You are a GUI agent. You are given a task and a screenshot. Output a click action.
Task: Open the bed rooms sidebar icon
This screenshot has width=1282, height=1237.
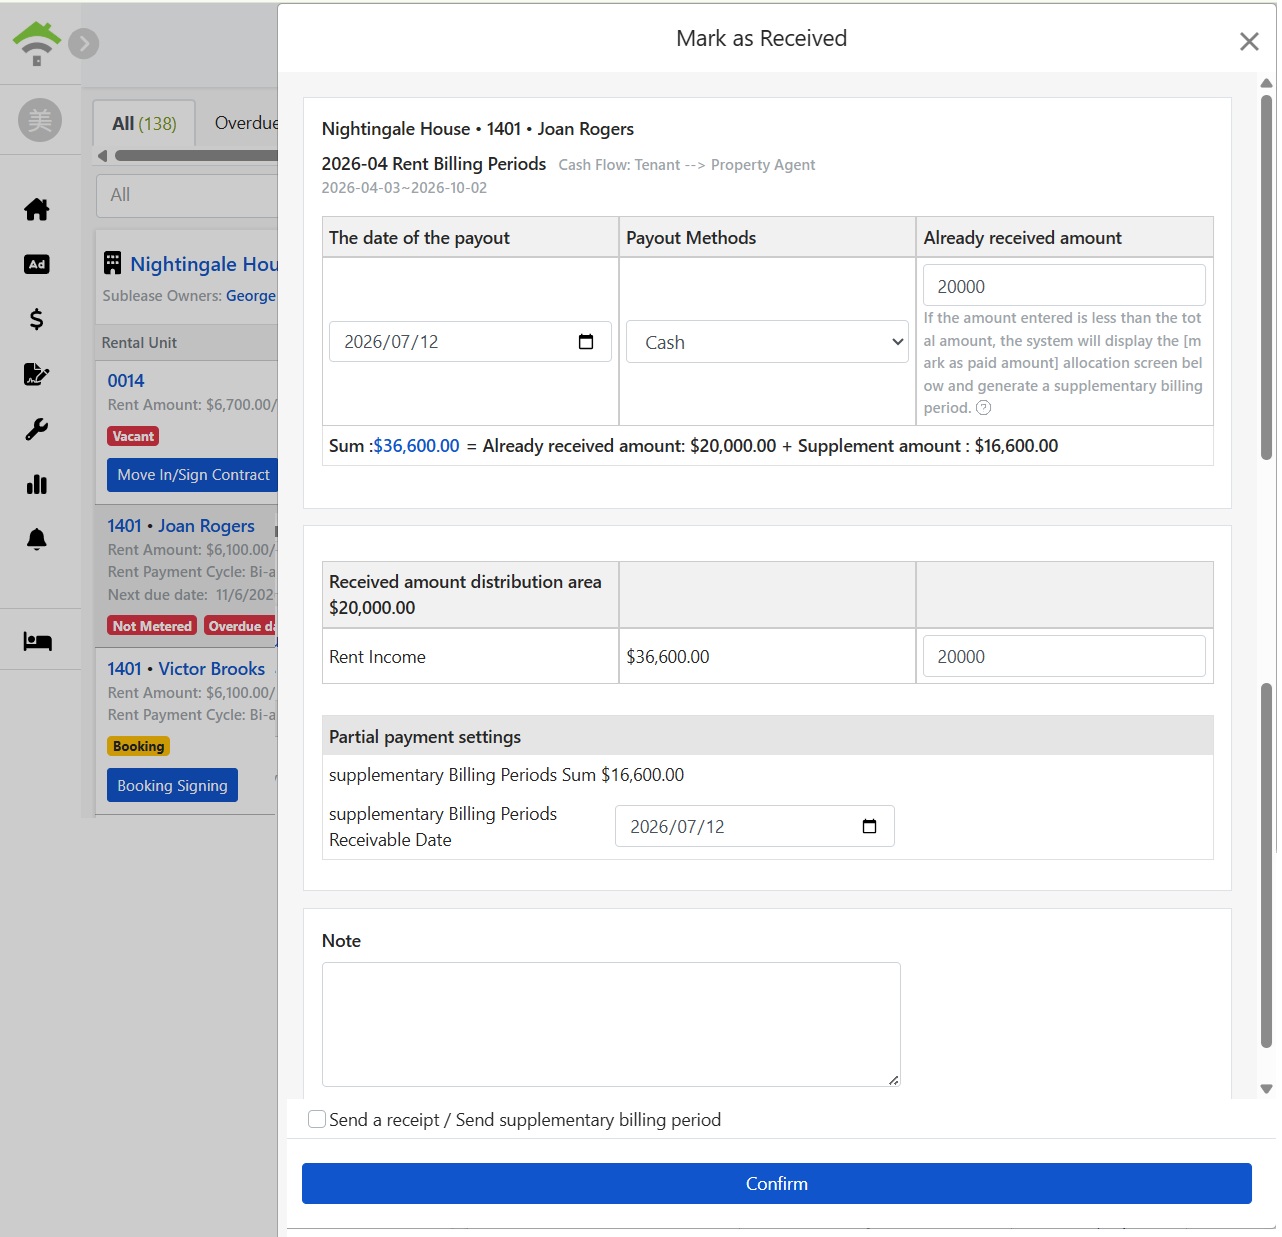(37, 641)
